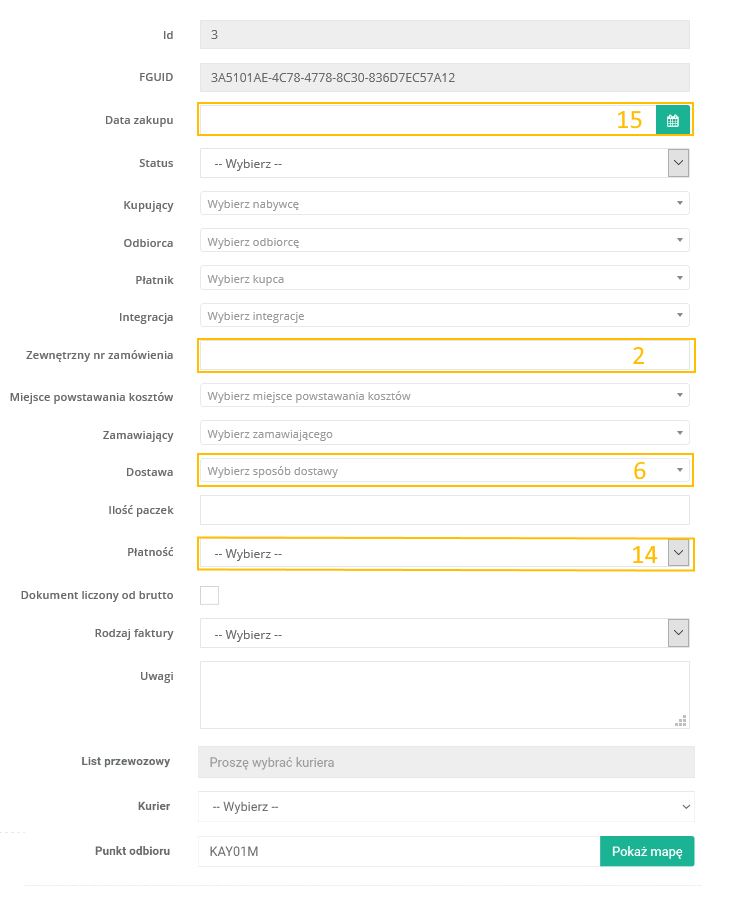Open the Zamawiający selector
Image resolution: width=756 pixels, height=900 pixels.
[x=445, y=434]
